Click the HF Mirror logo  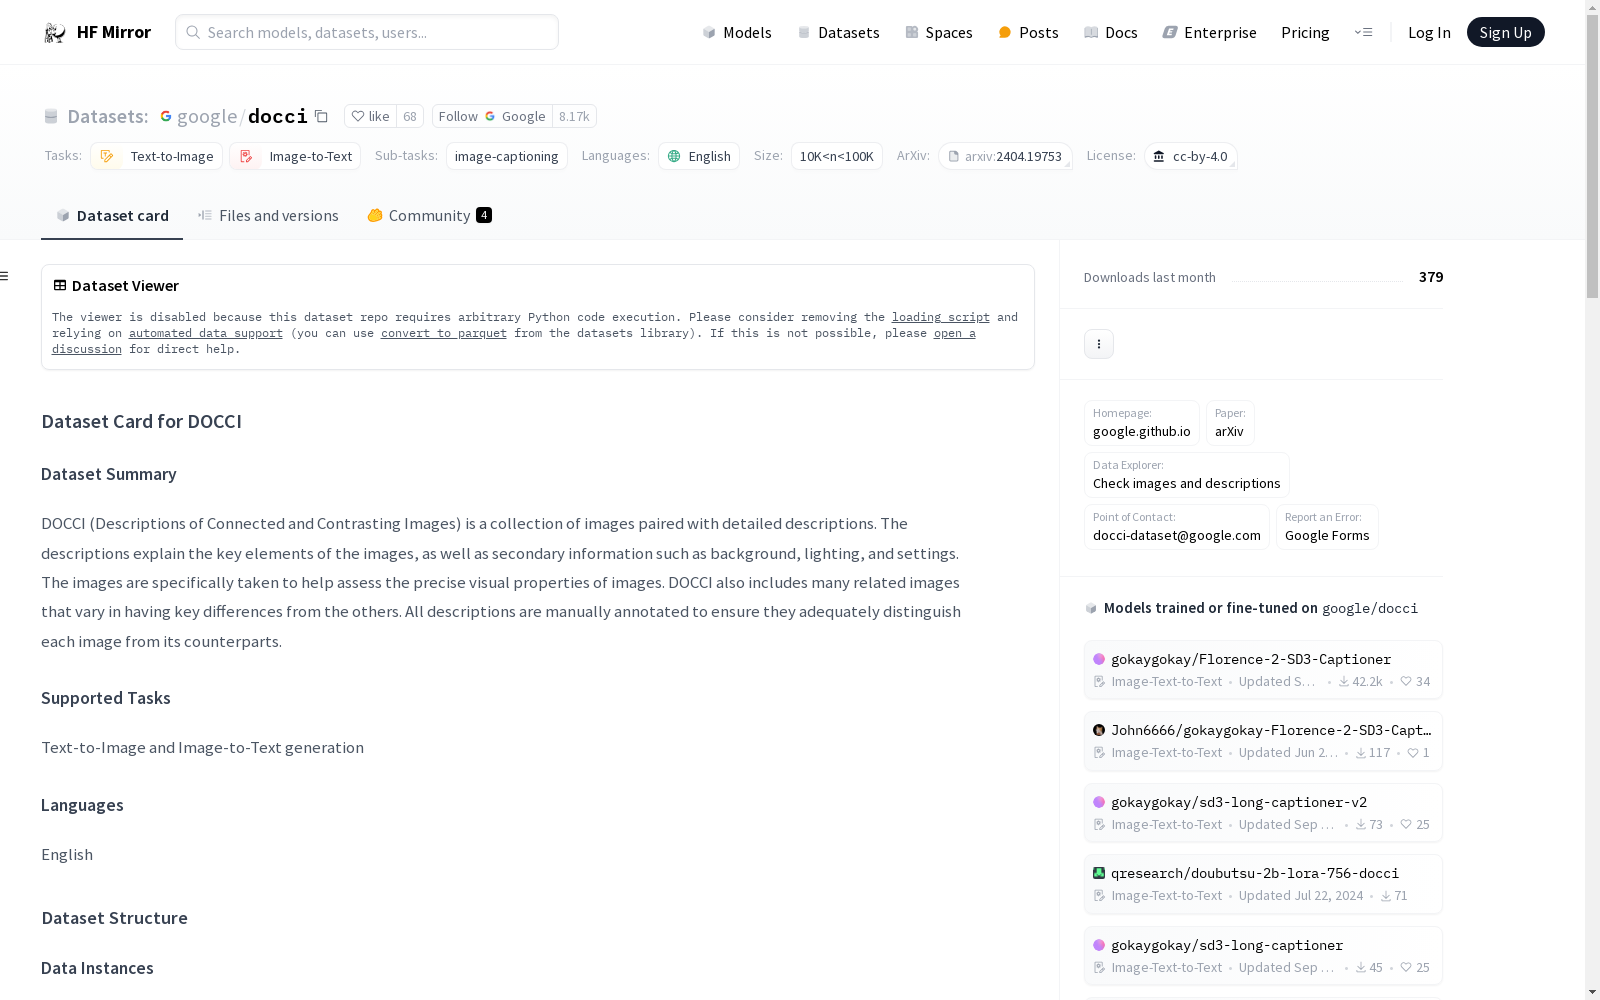point(97,32)
